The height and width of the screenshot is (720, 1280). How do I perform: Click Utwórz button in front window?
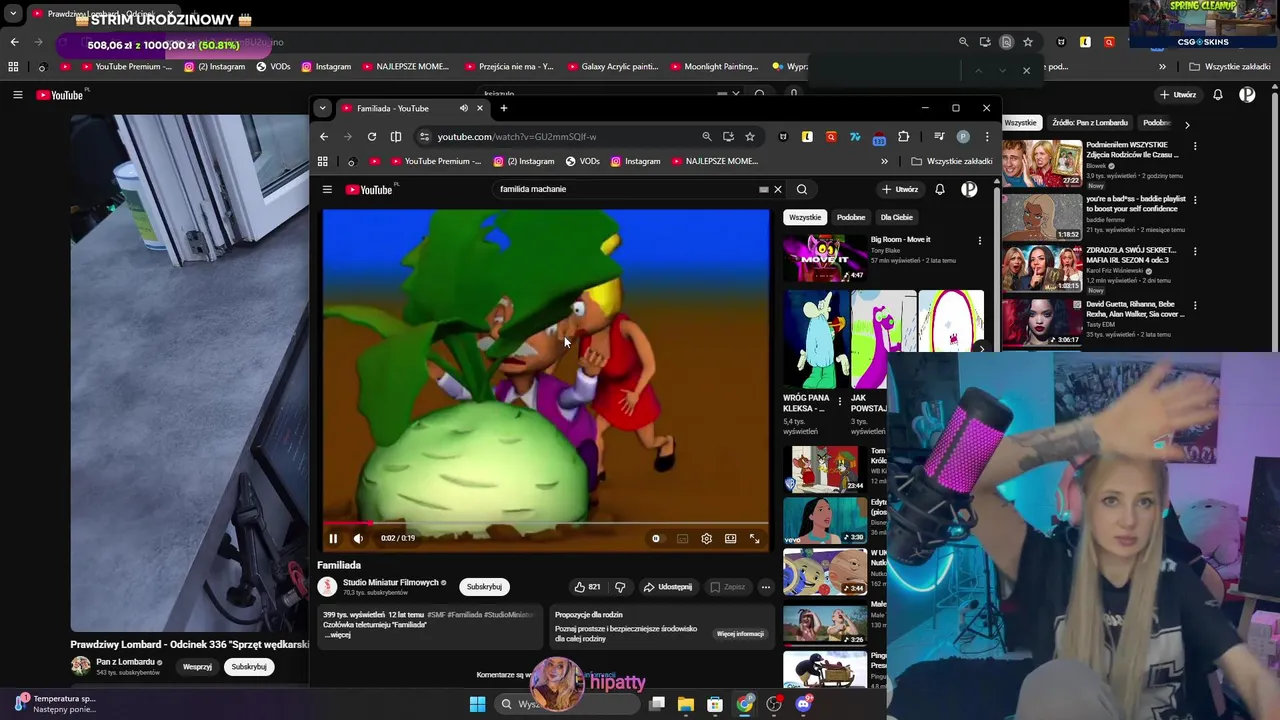(900, 189)
